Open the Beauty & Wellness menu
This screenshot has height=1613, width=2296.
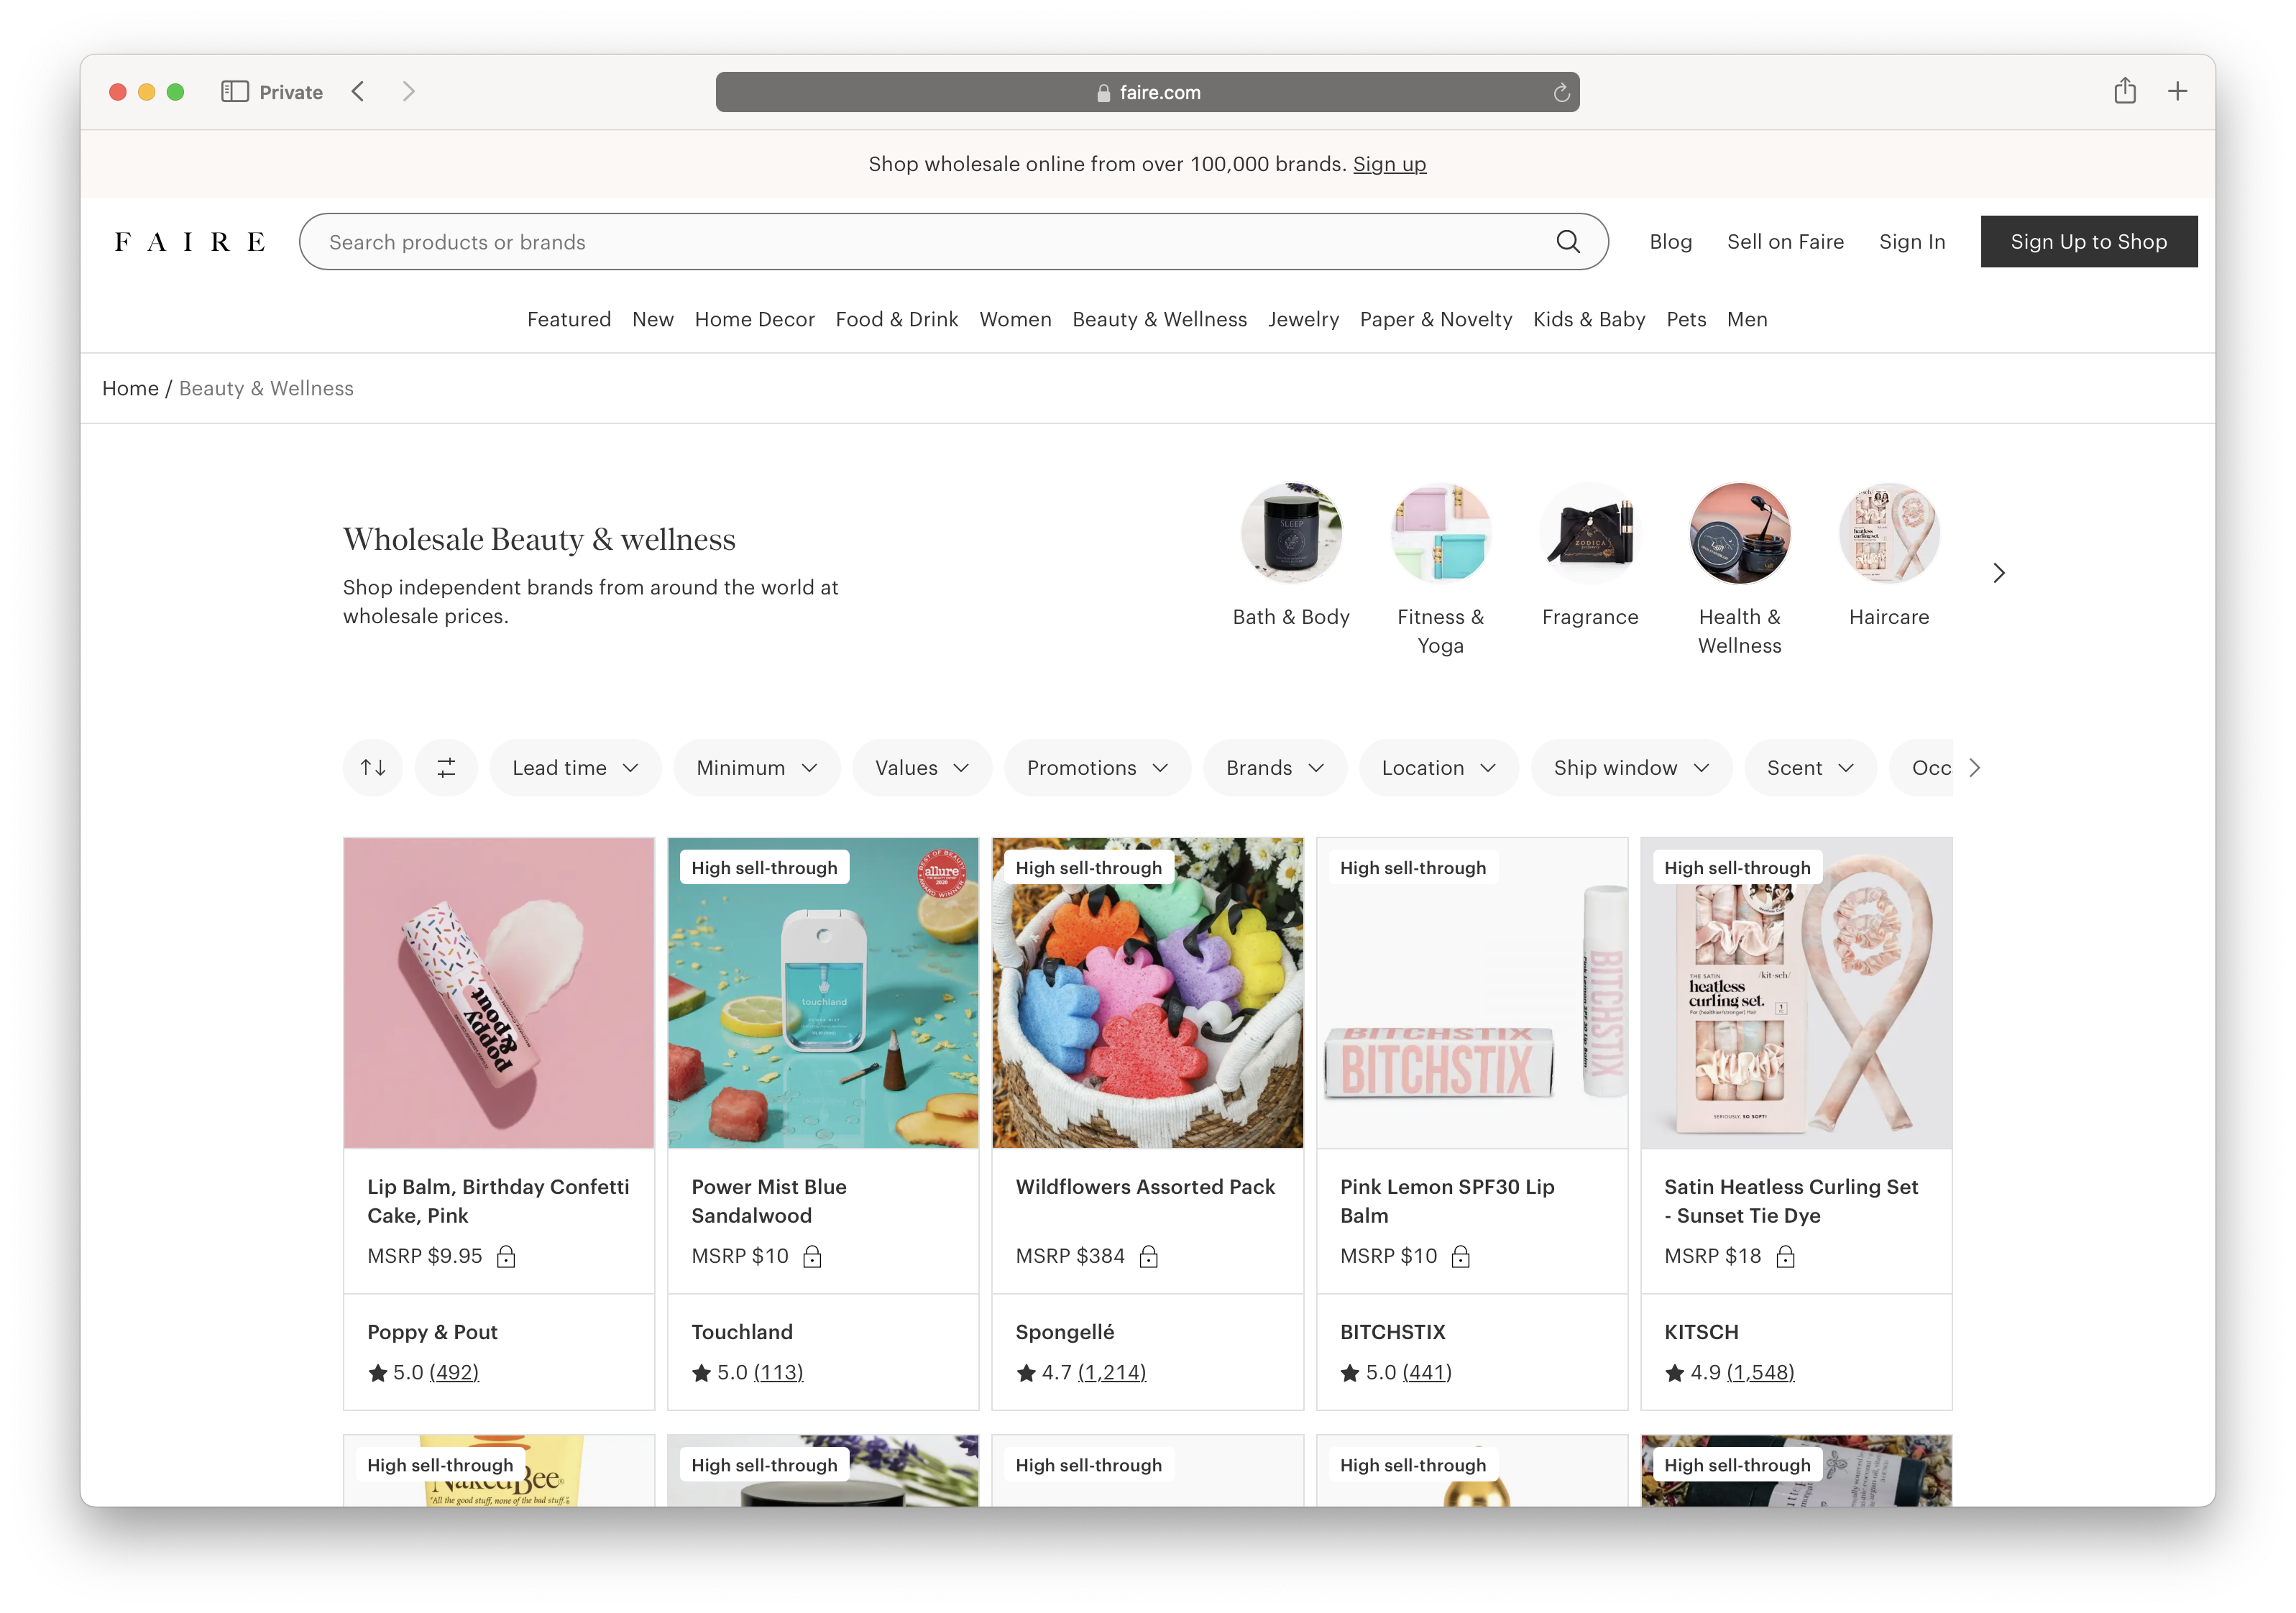tap(1159, 319)
